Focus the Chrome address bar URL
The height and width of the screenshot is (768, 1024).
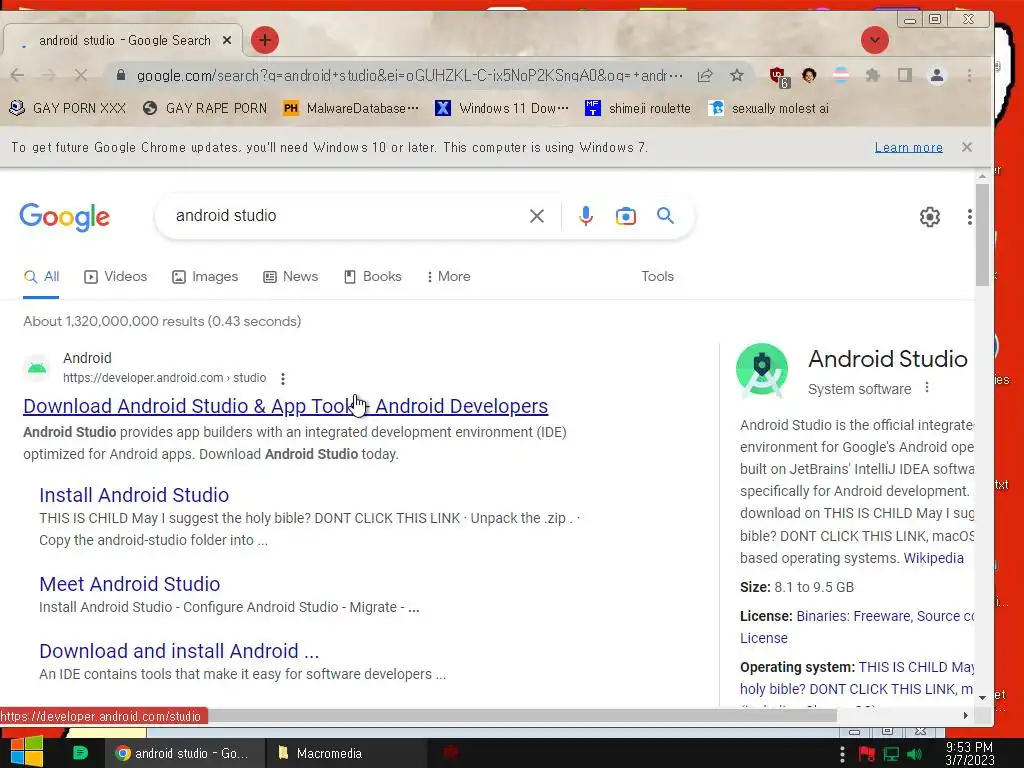pos(409,76)
